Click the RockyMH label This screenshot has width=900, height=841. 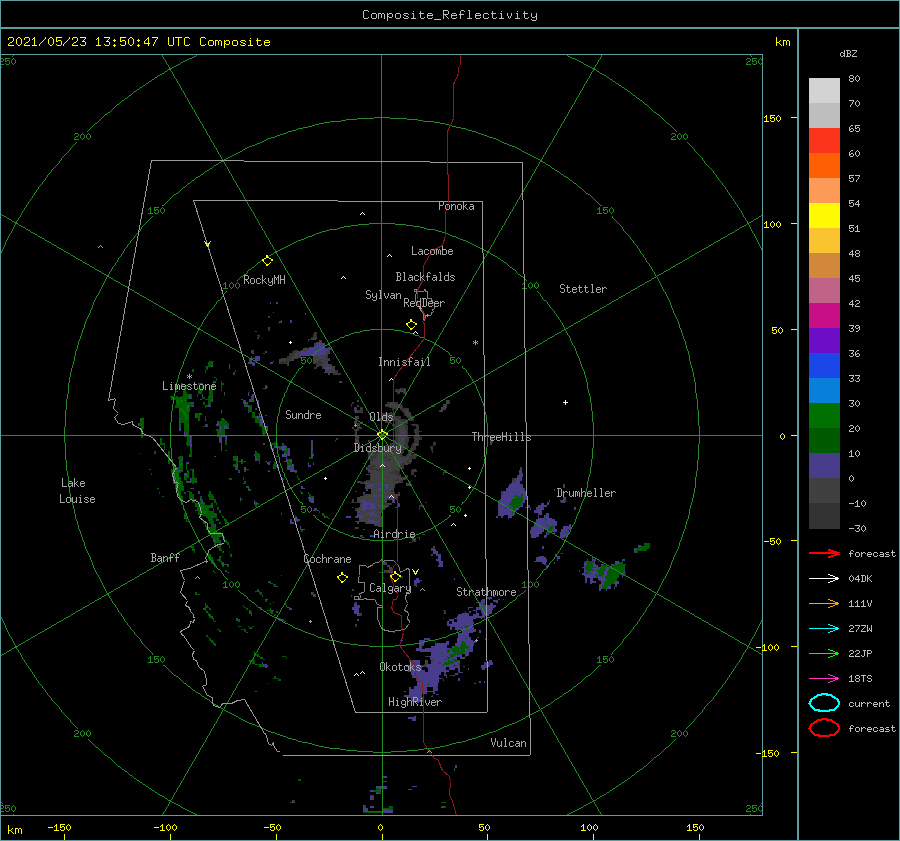tap(264, 280)
